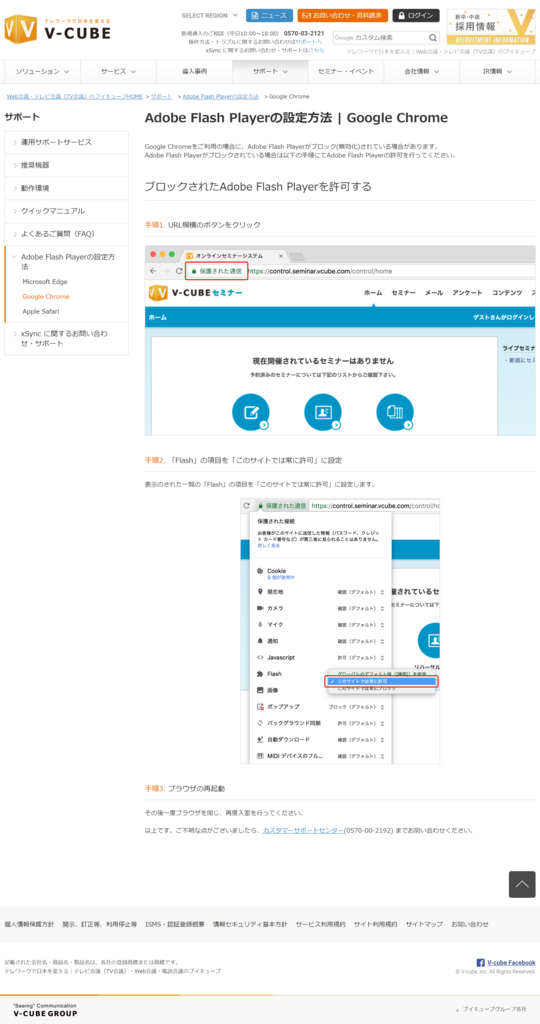The height and width of the screenshot is (1024, 540).
Task: Expand the ソリューション nav menu
Action: point(42,72)
